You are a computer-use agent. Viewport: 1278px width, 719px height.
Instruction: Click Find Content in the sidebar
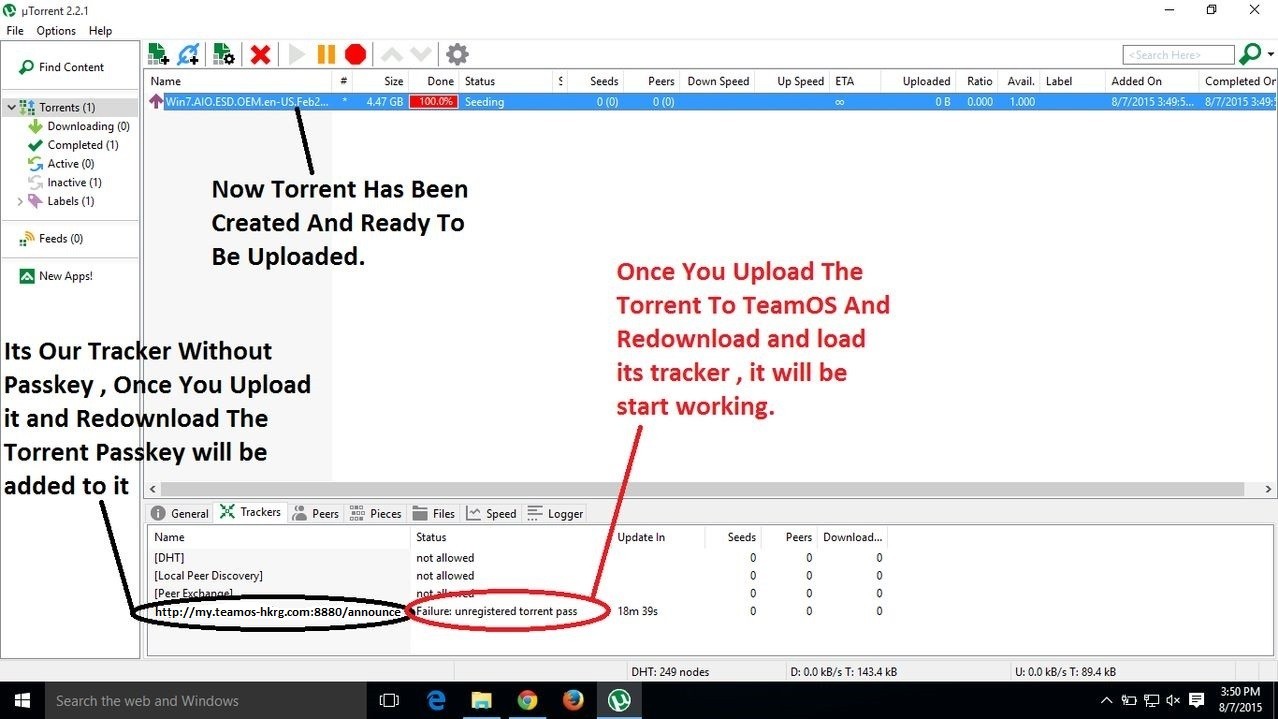(x=62, y=67)
